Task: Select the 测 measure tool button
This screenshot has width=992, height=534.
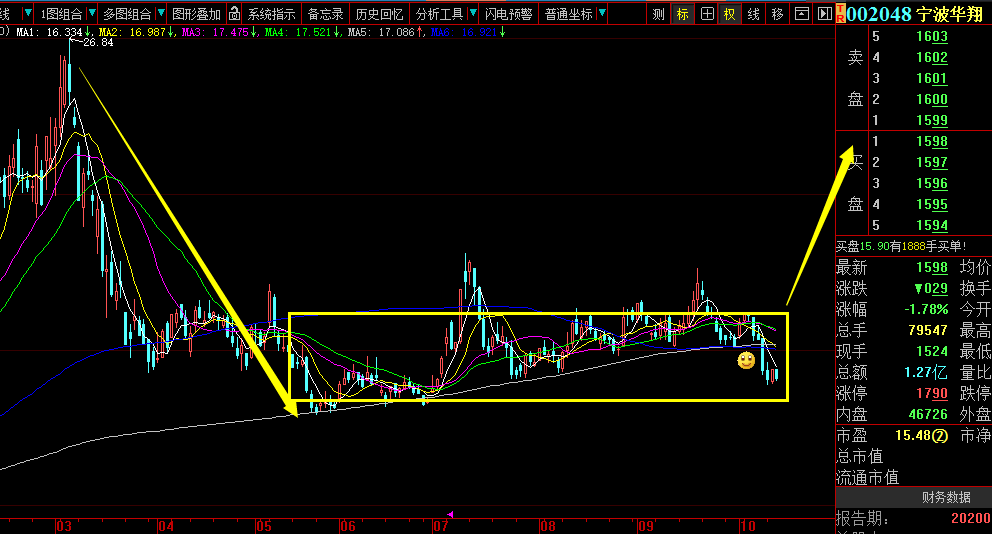Action: tap(659, 14)
